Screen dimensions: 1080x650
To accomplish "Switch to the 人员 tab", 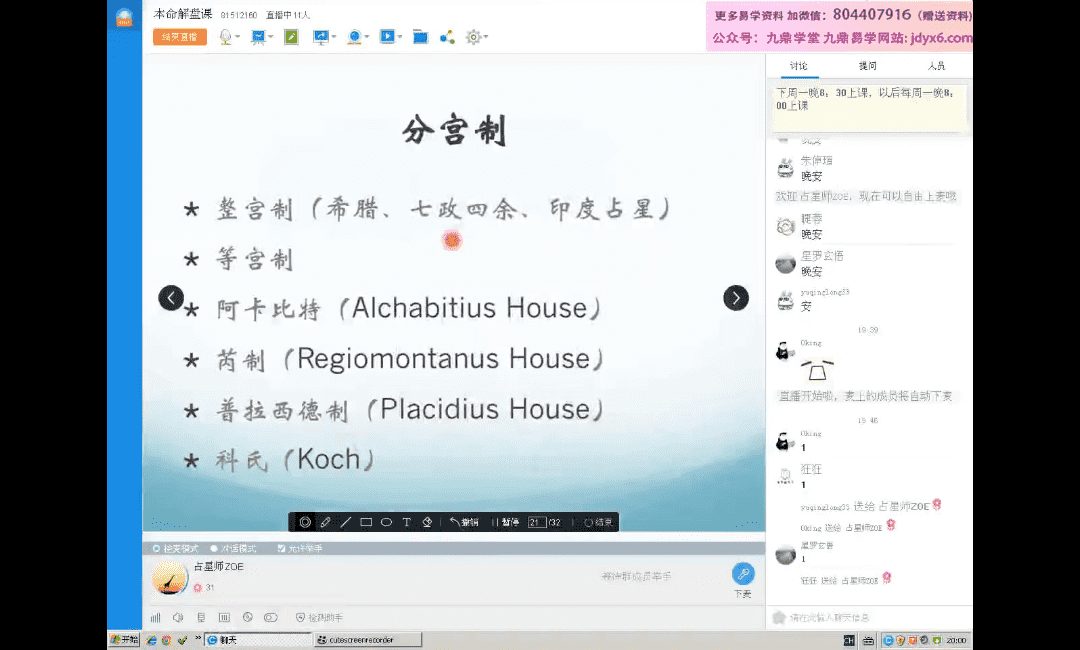I will tap(936, 66).
